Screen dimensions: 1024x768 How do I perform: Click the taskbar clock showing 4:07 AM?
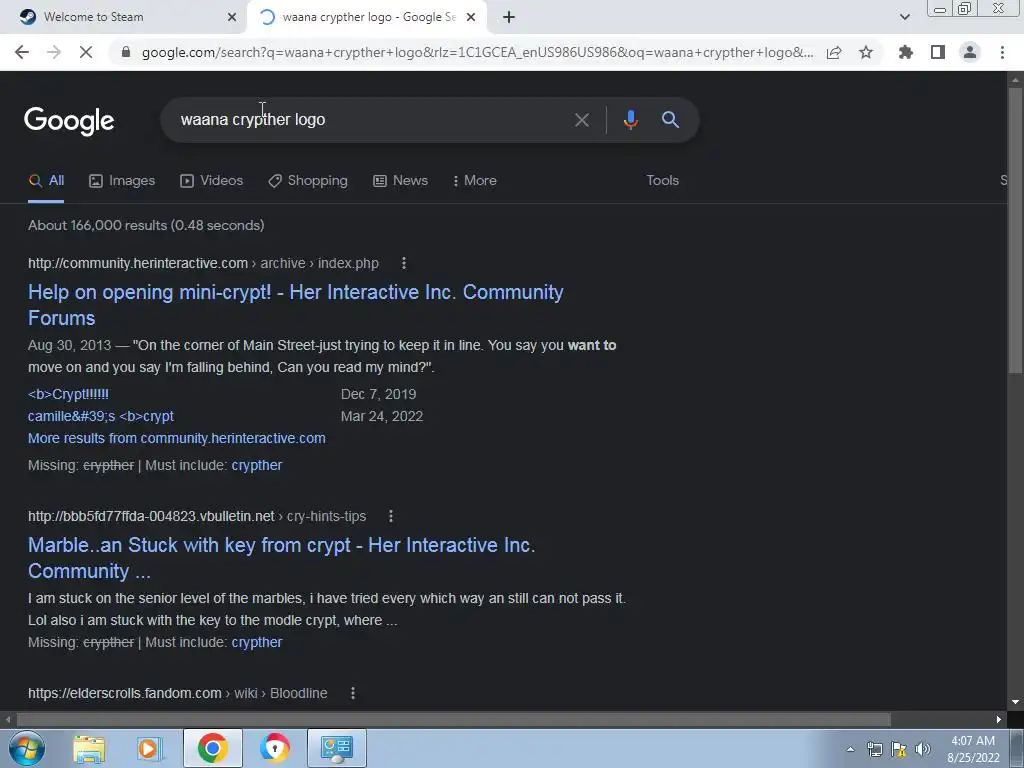pos(973,749)
